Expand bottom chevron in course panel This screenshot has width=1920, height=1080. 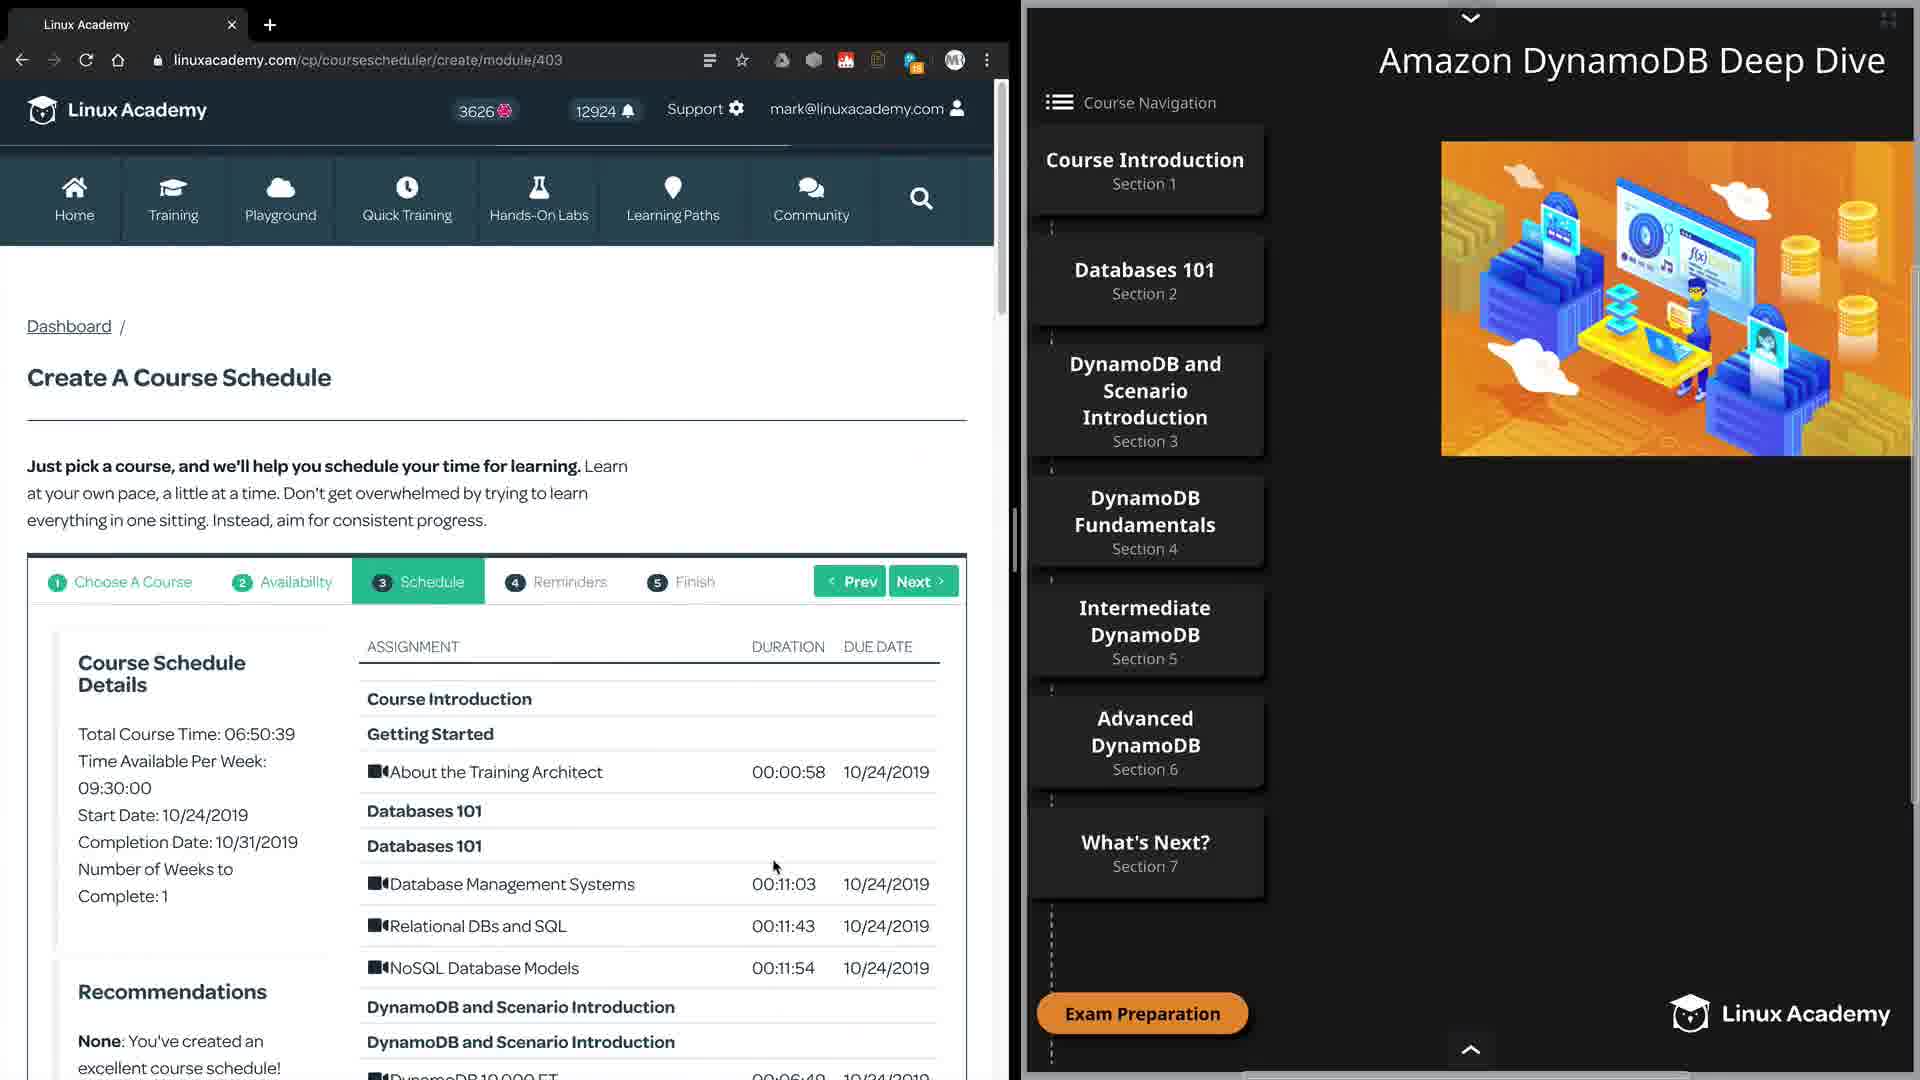[1470, 1049]
